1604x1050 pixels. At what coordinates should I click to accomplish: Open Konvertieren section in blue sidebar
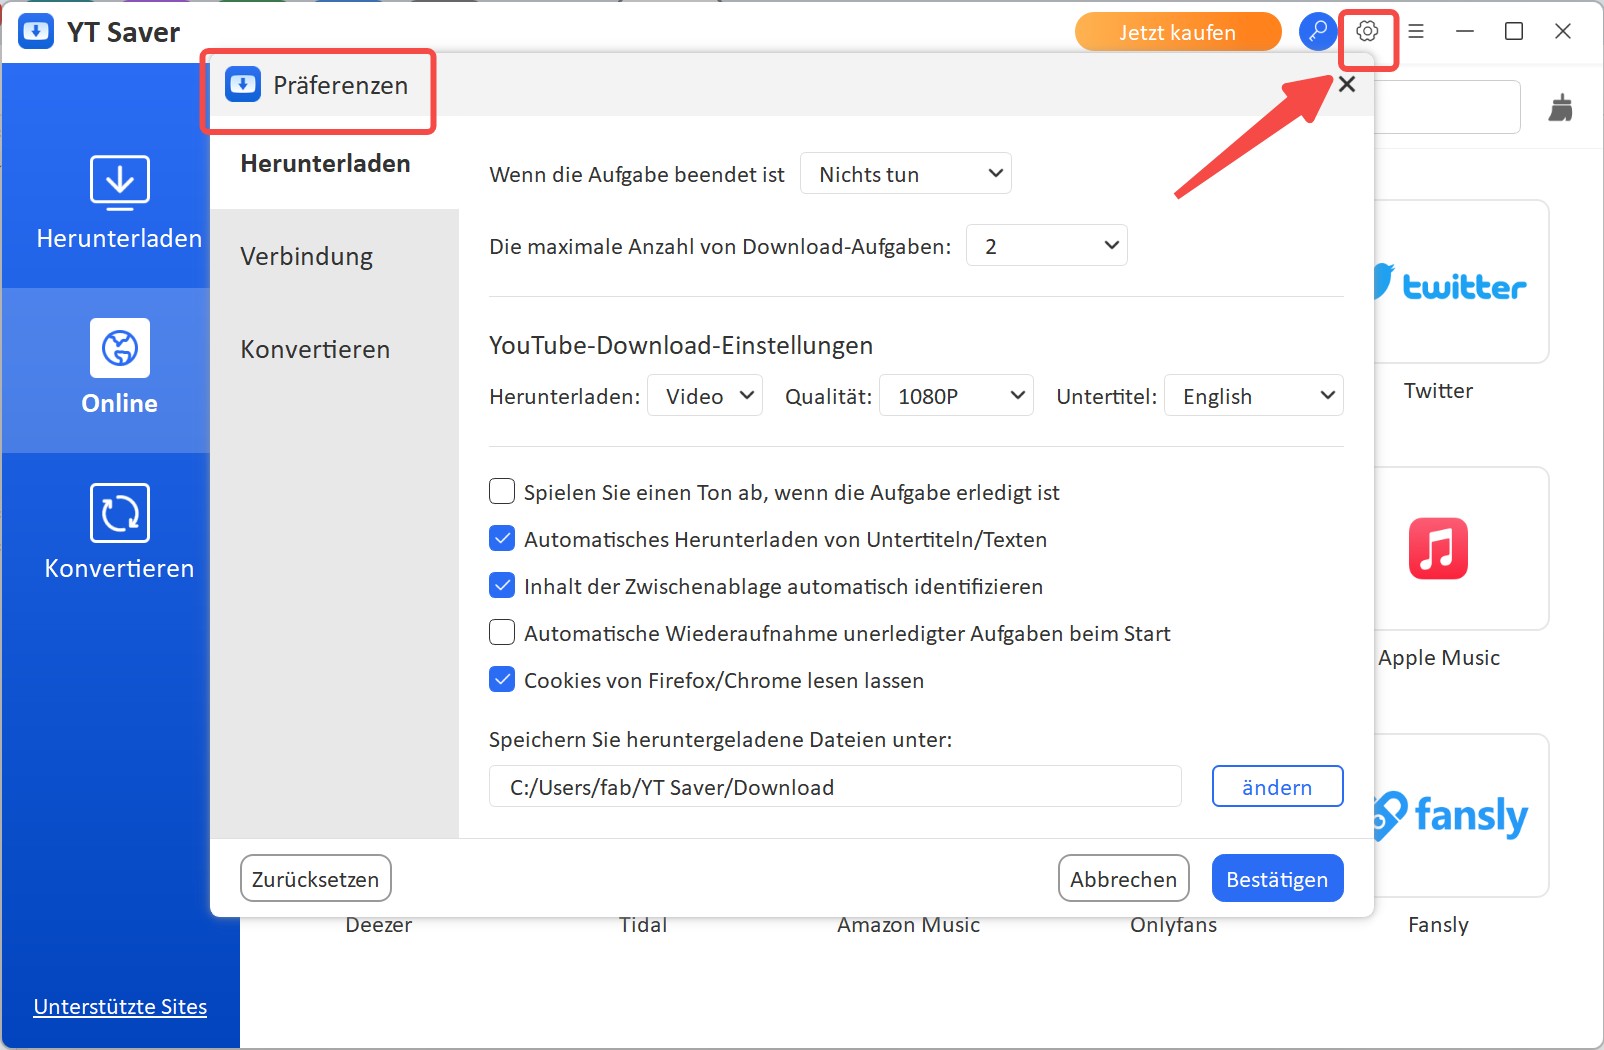(x=119, y=533)
